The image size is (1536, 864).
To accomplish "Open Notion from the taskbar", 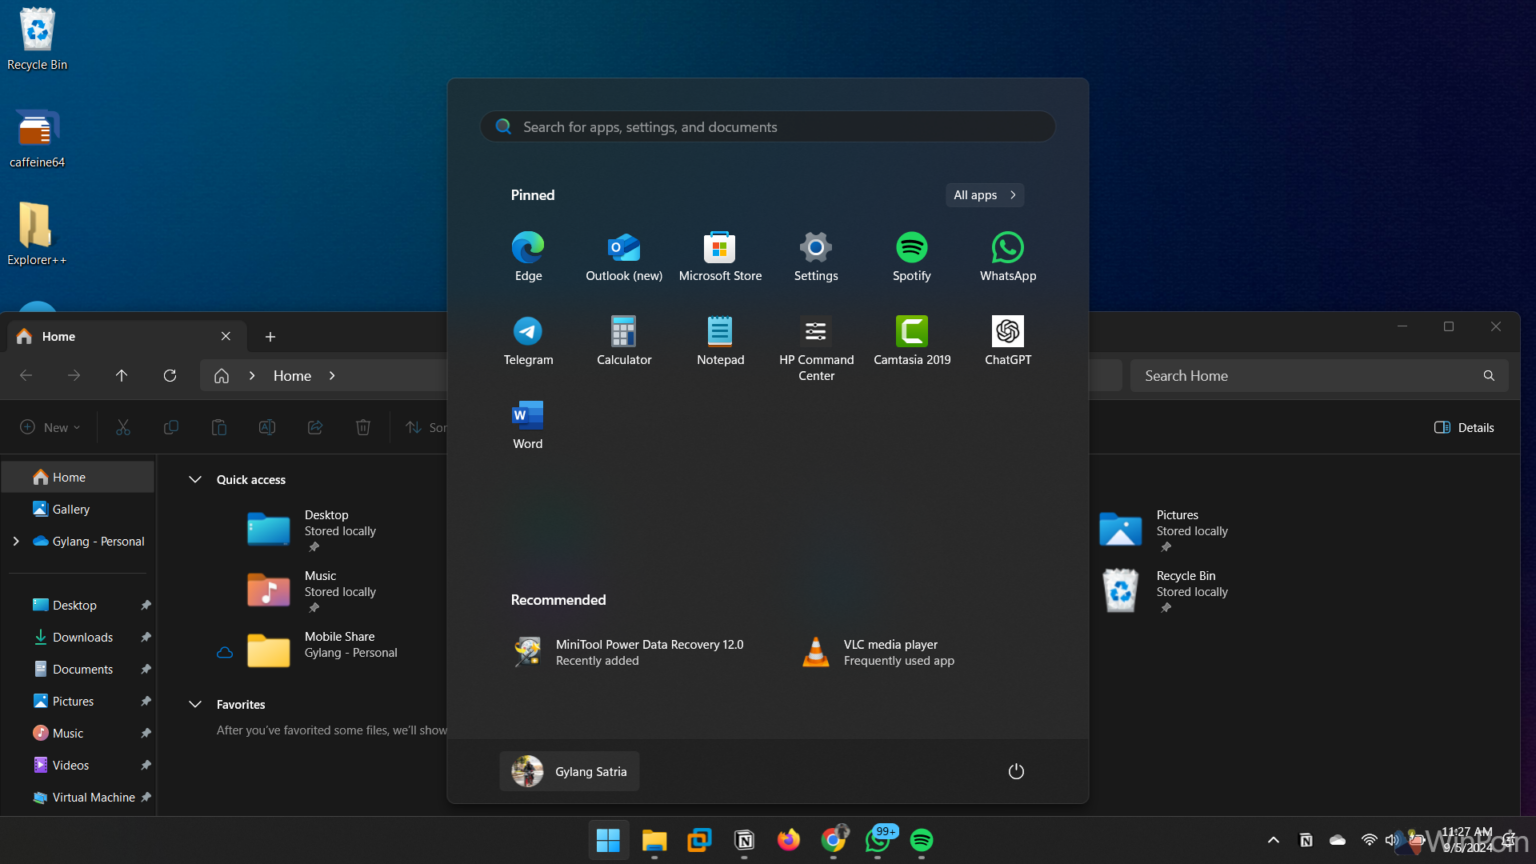I will pyautogui.click(x=744, y=840).
